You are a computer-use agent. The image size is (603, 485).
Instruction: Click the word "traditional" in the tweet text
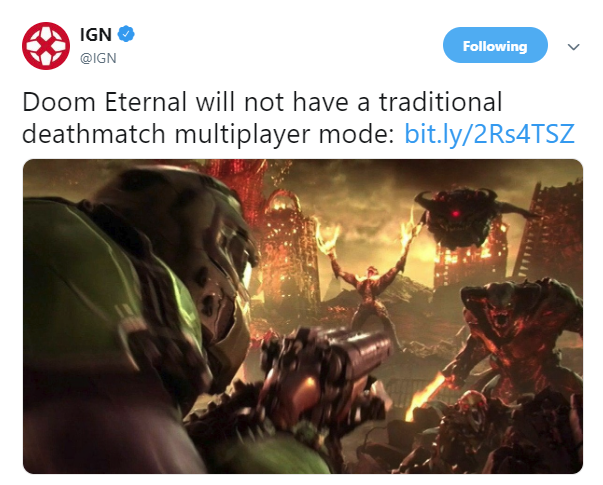(441, 102)
